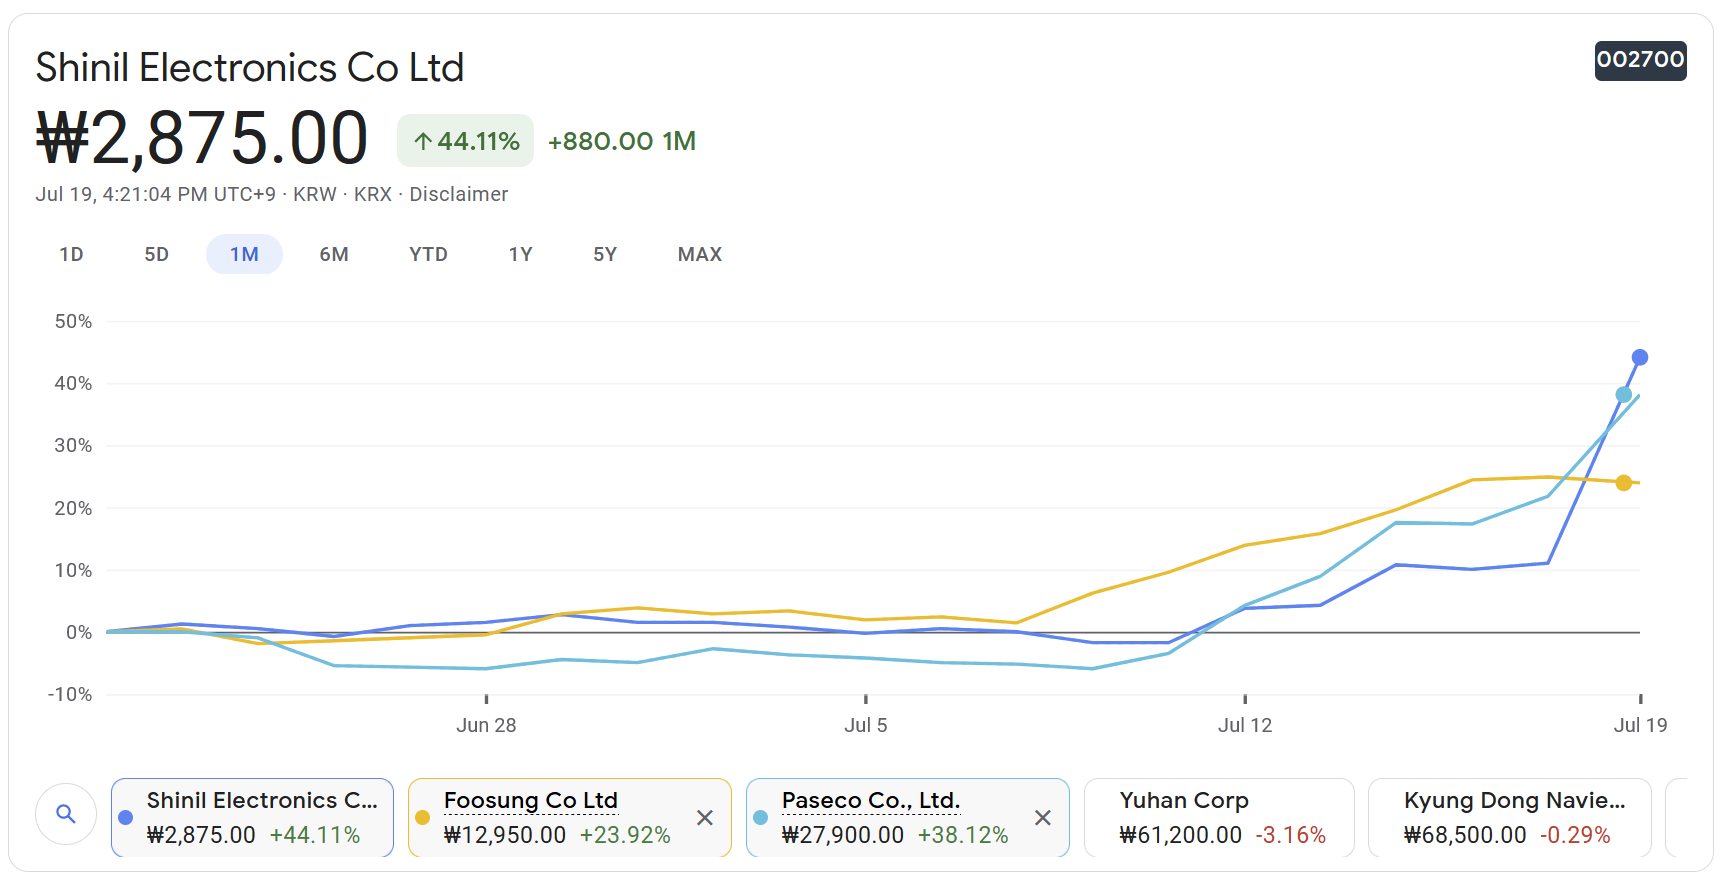Show MAX time range
This screenshot has height=883, width=1719.
click(699, 255)
